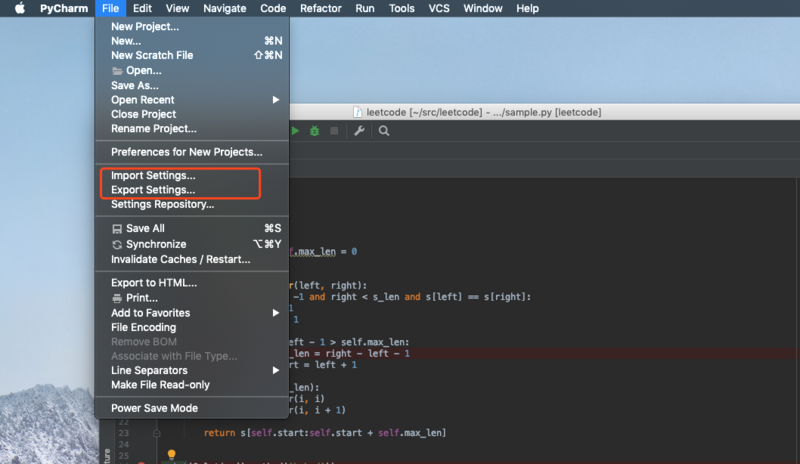Expand the Add to Favorites submenu arrow
The width and height of the screenshot is (800, 464).
tap(276, 313)
